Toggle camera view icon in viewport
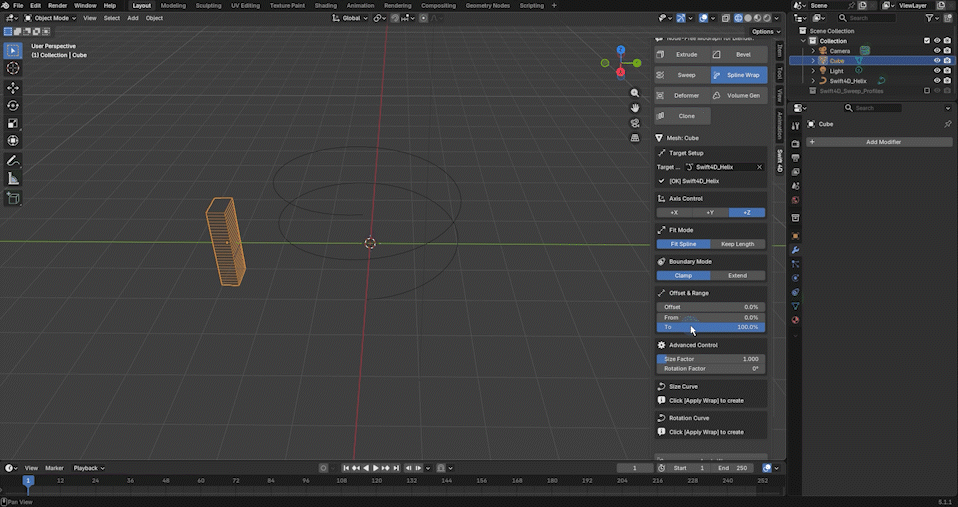This screenshot has width=958, height=507. coord(635,123)
